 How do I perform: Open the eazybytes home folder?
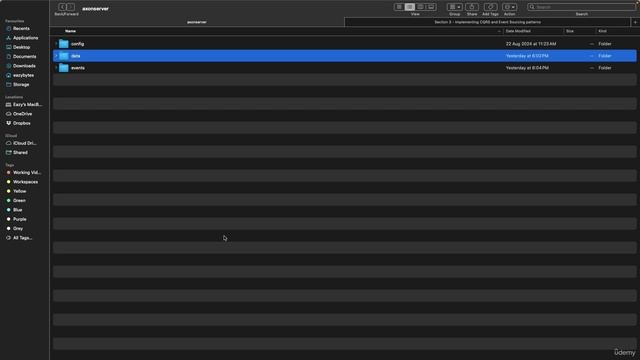[x=23, y=76]
